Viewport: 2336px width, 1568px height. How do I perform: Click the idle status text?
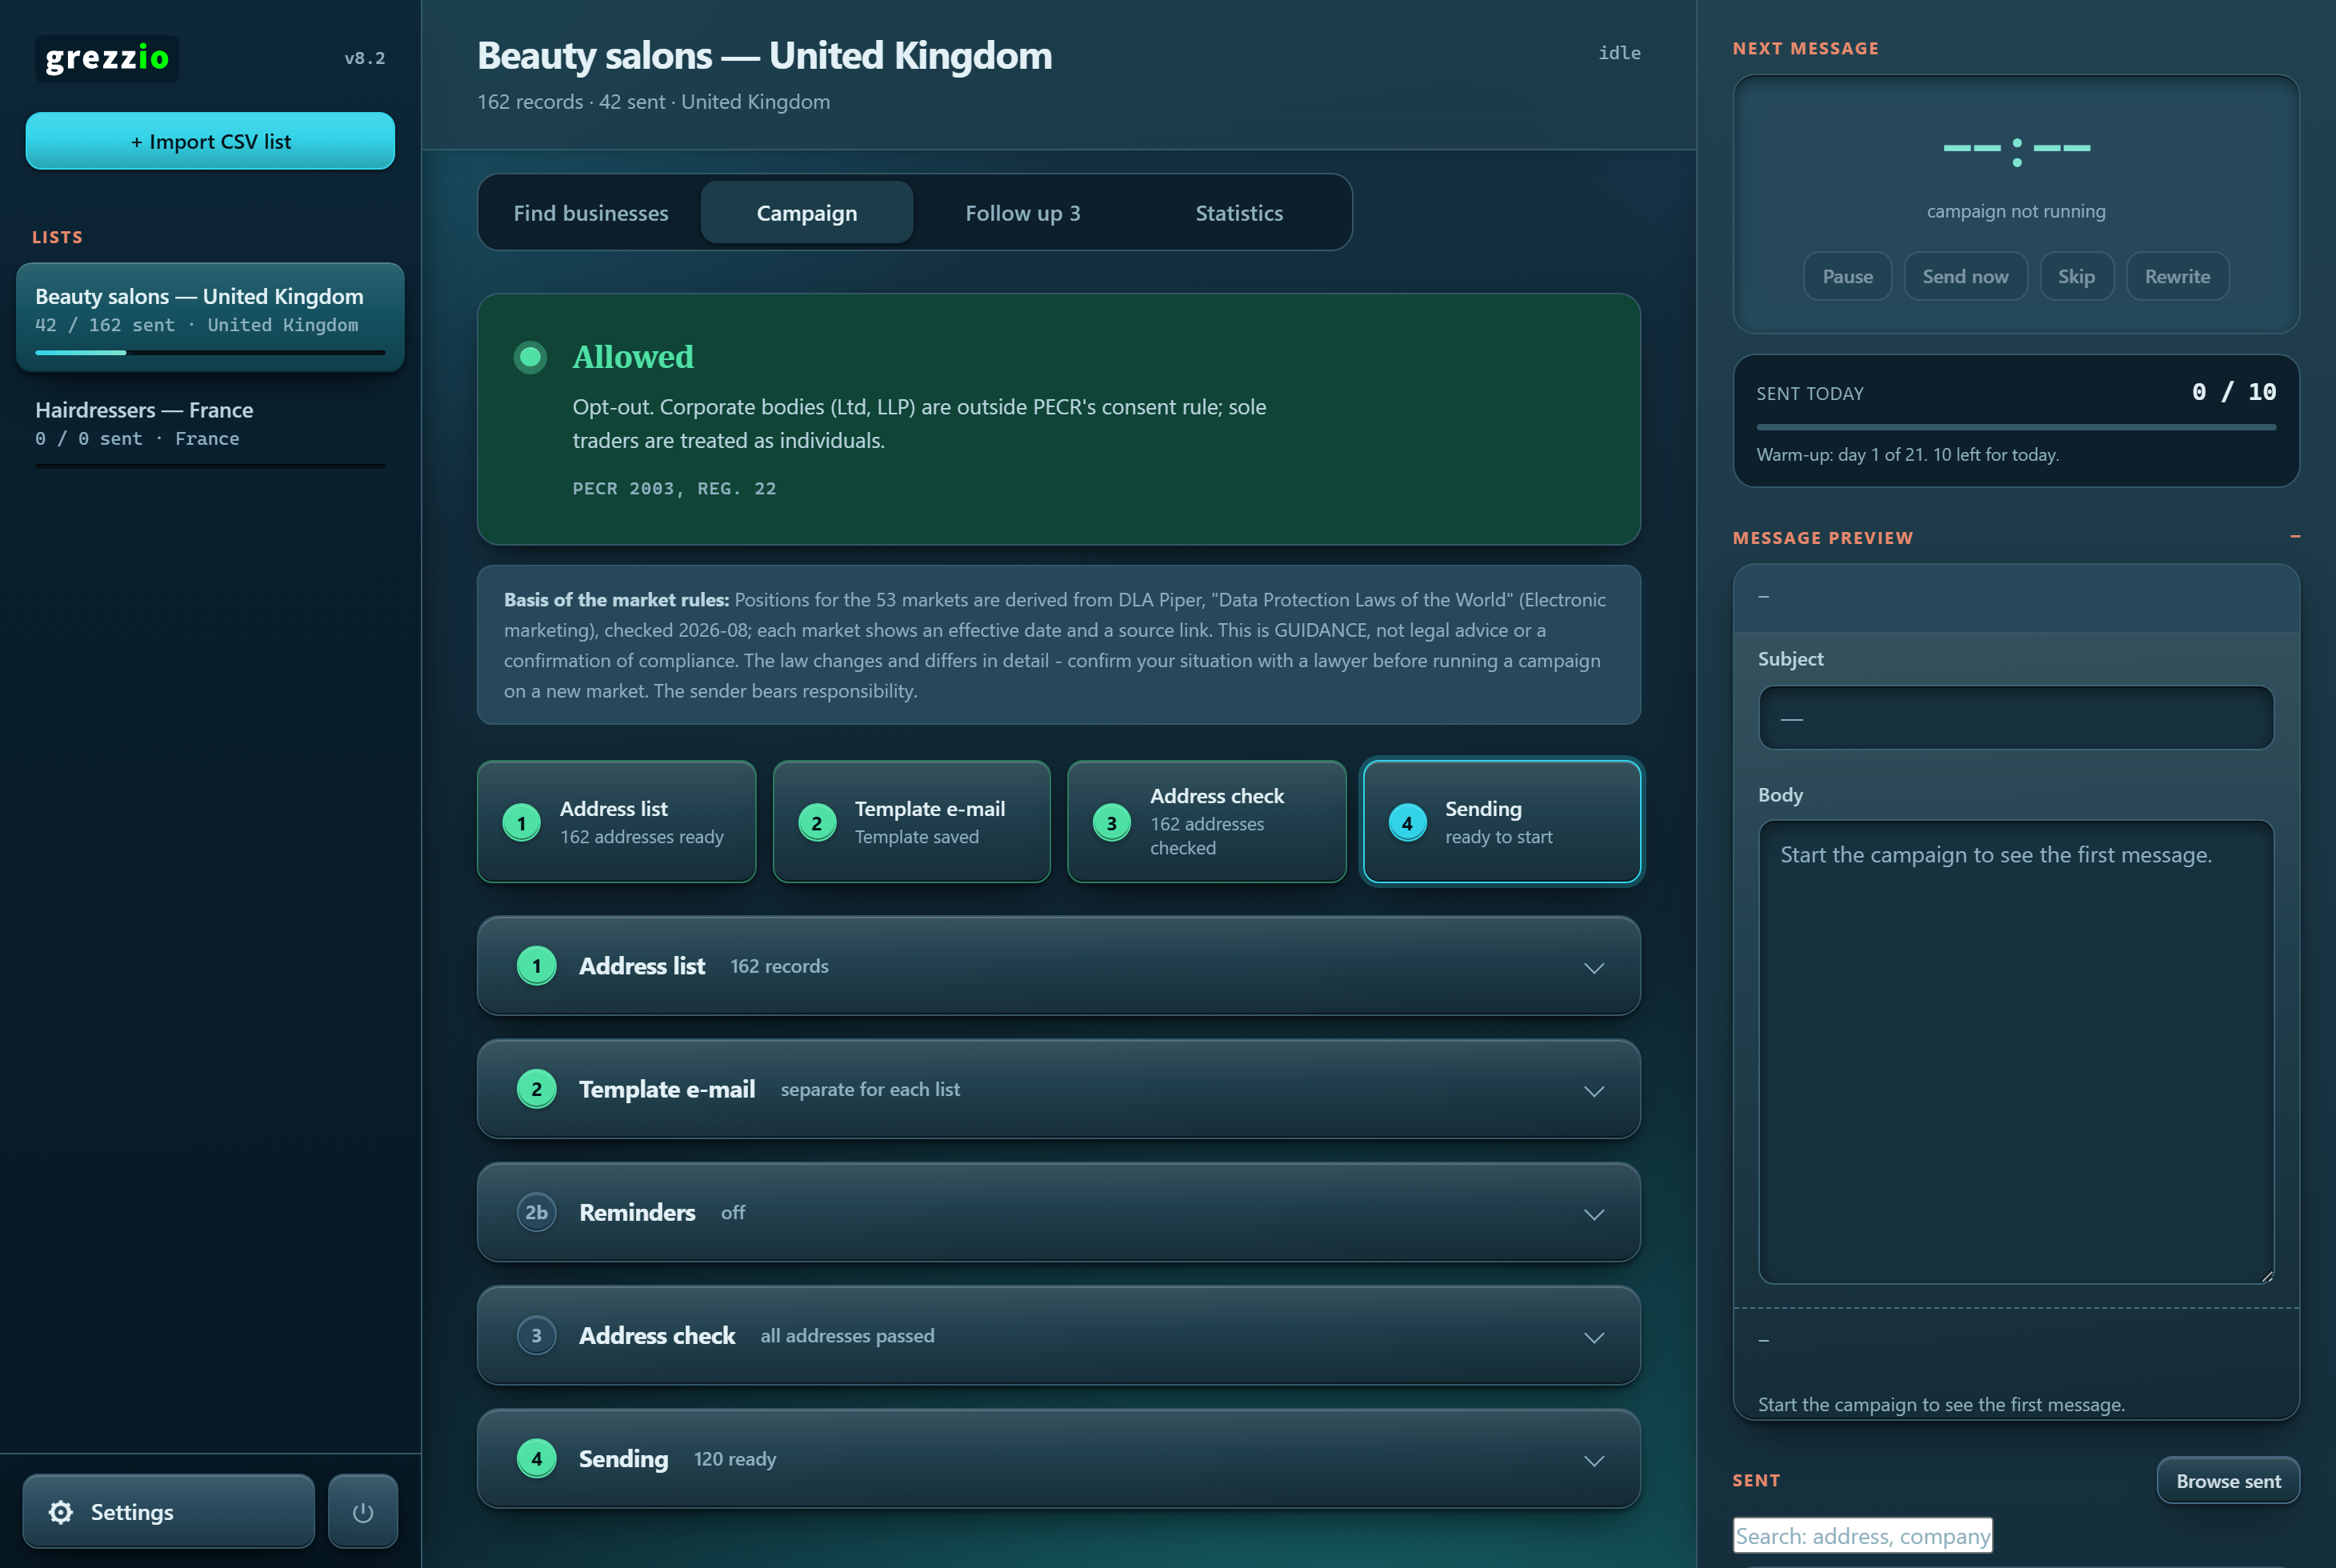pyautogui.click(x=1619, y=53)
